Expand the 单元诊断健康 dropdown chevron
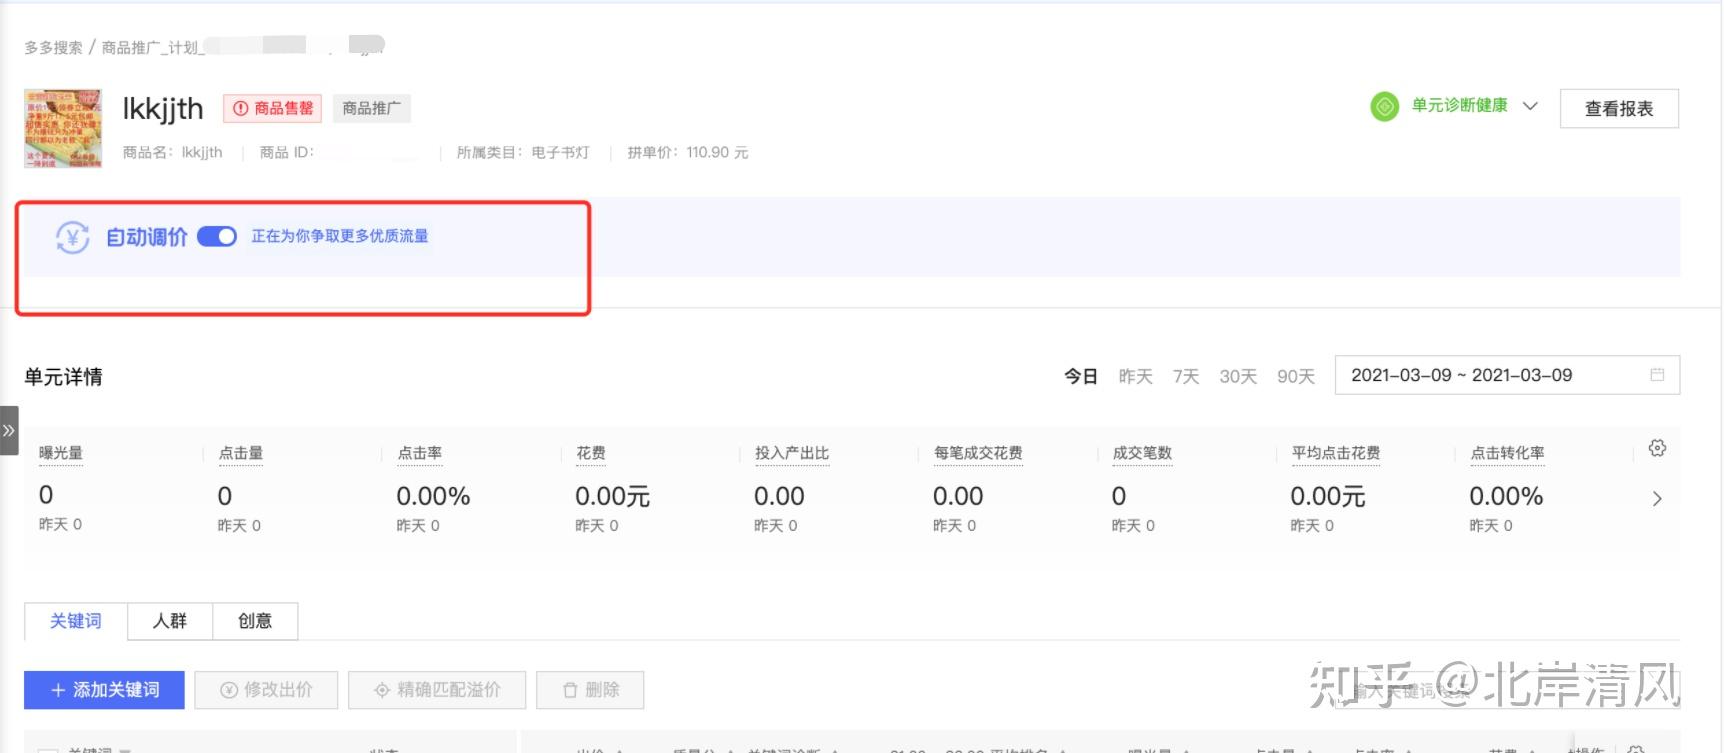 1530,106
